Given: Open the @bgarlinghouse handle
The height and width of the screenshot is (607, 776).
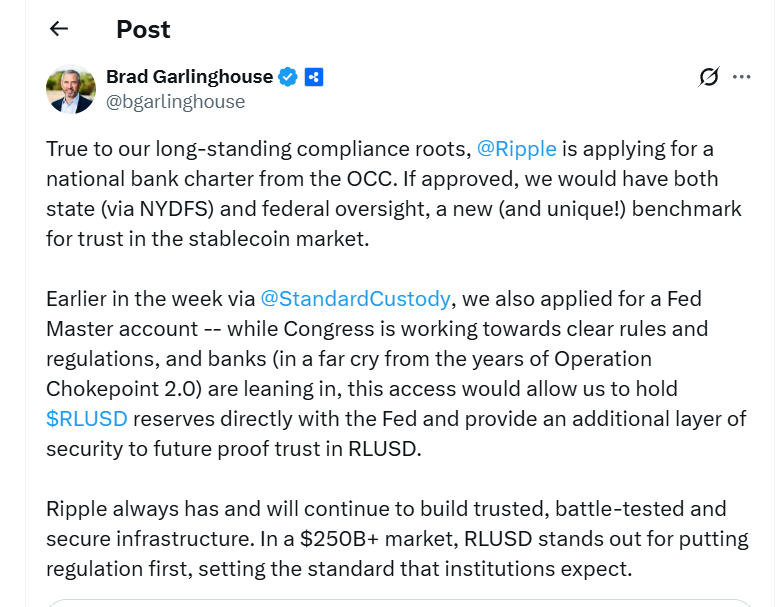Looking at the screenshot, I should 175,101.
